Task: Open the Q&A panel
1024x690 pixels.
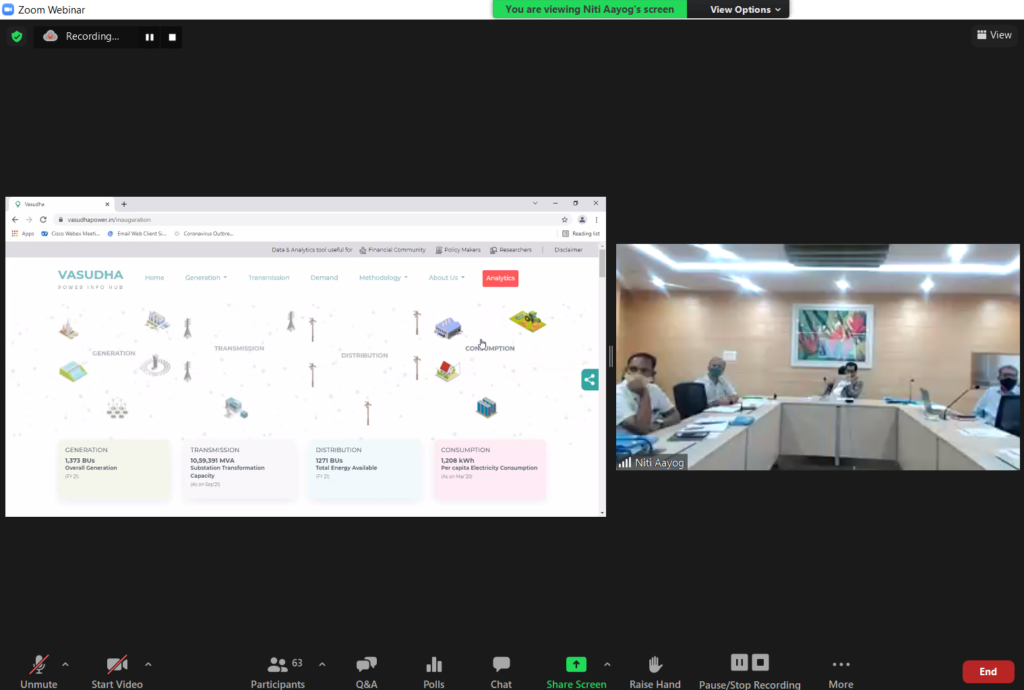Action: (366, 672)
